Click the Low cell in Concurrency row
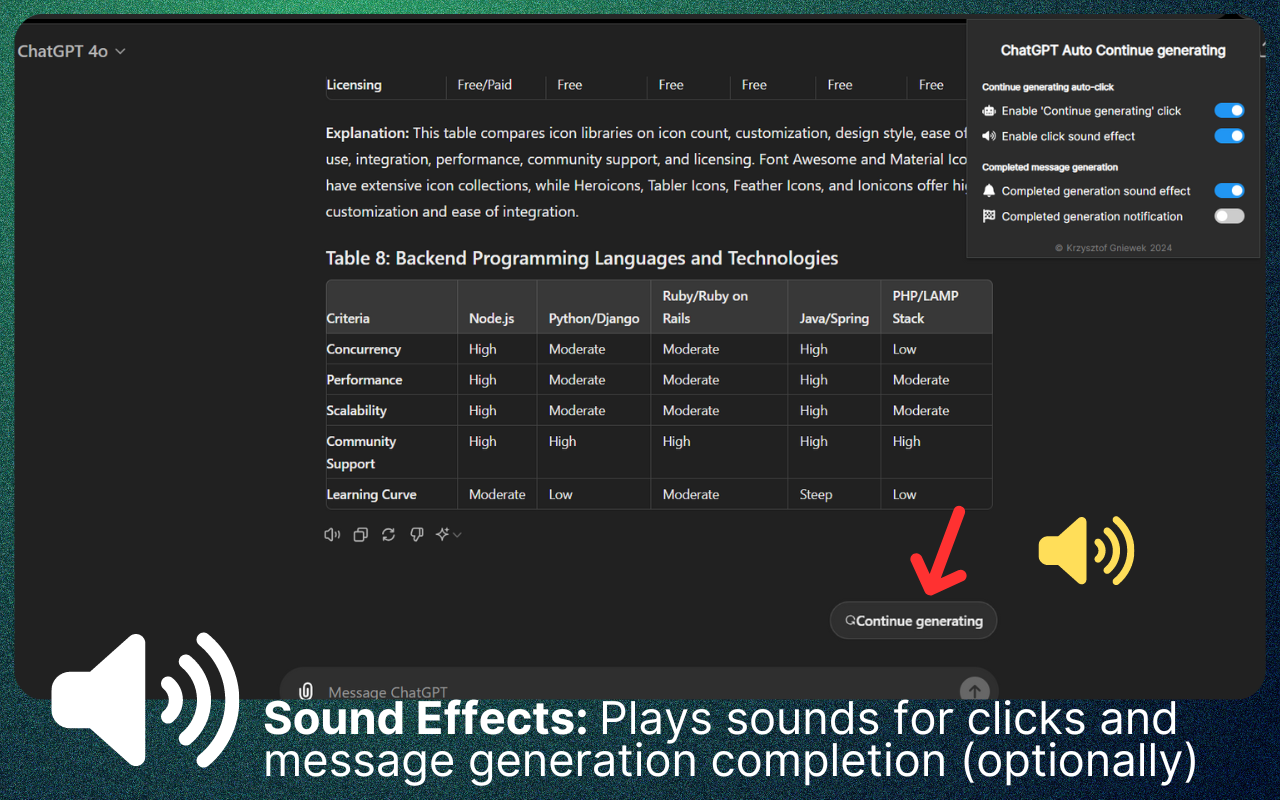This screenshot has height=800, width=1280. coord(904,349)
